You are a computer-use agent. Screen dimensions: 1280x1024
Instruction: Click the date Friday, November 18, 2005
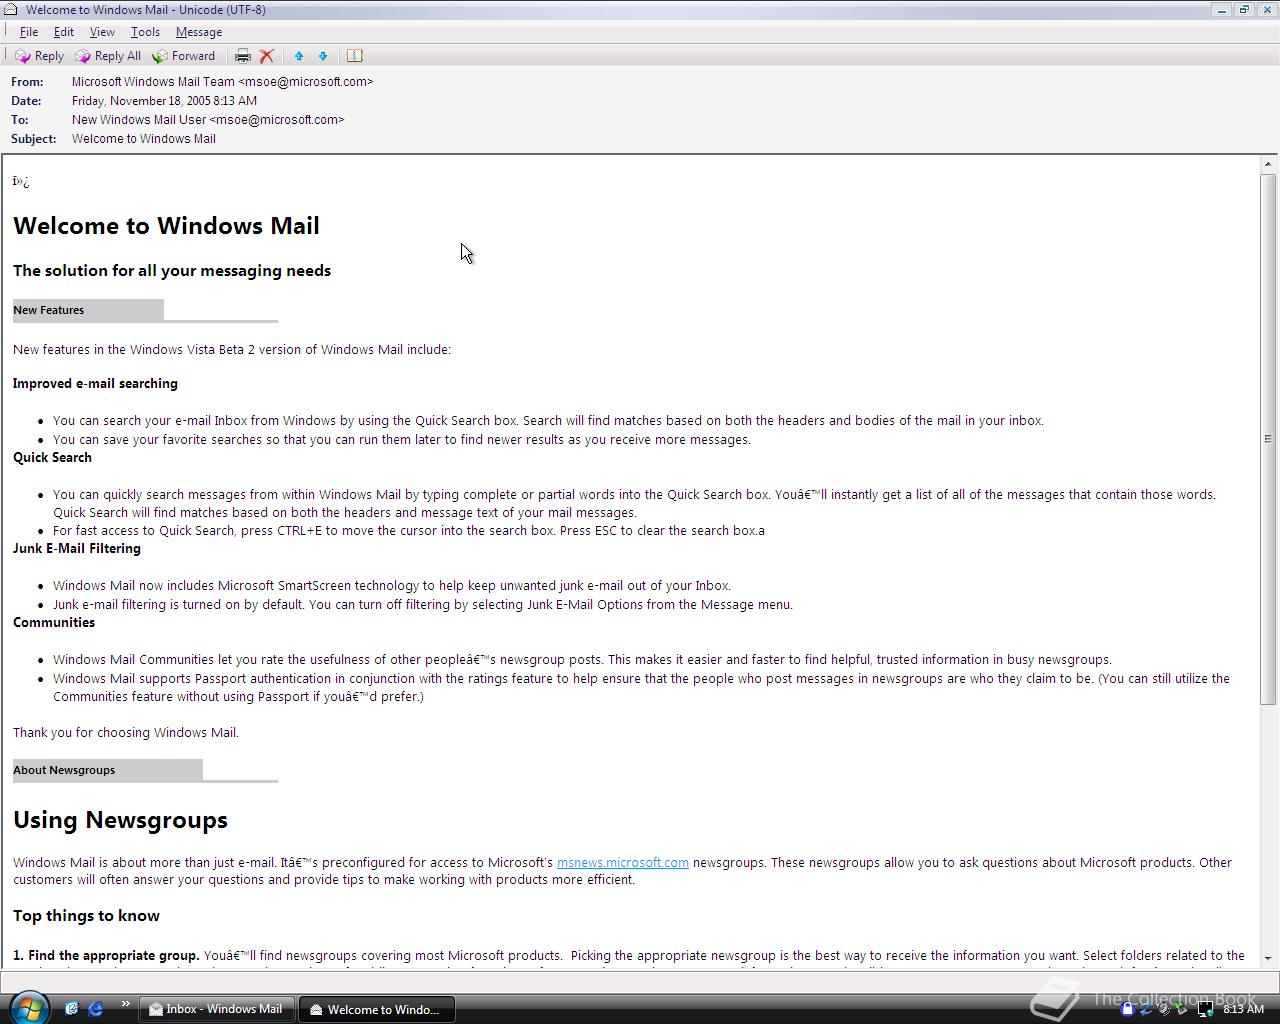164,101
